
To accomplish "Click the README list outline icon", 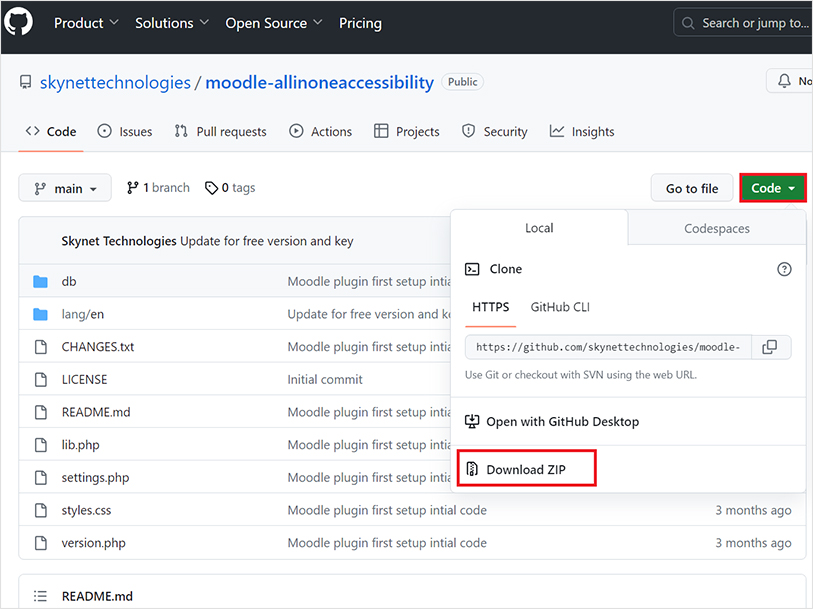I will 41,596.
